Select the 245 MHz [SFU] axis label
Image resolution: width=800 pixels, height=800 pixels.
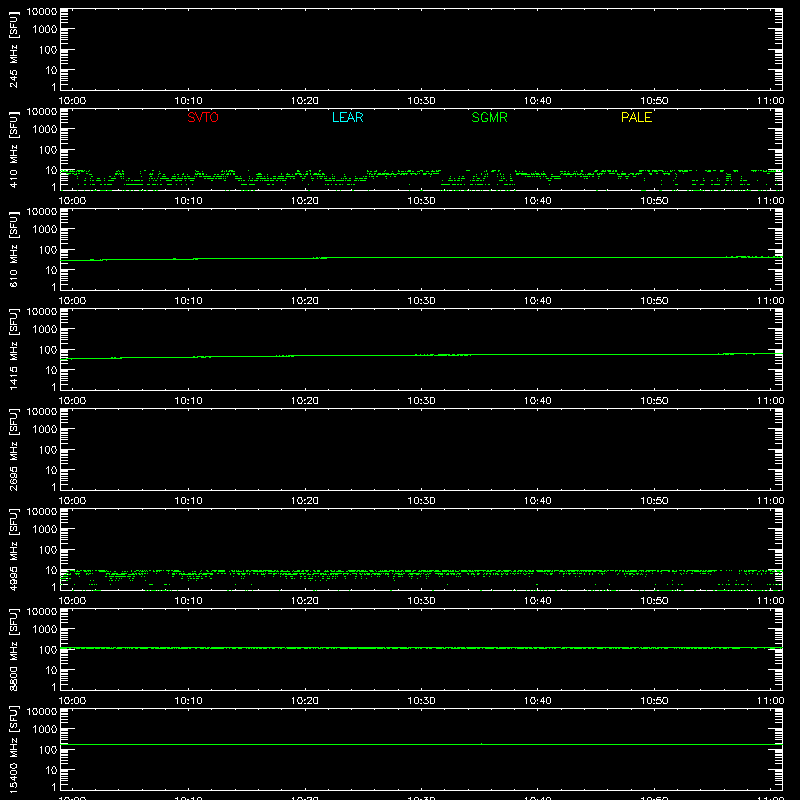[13, 49]
